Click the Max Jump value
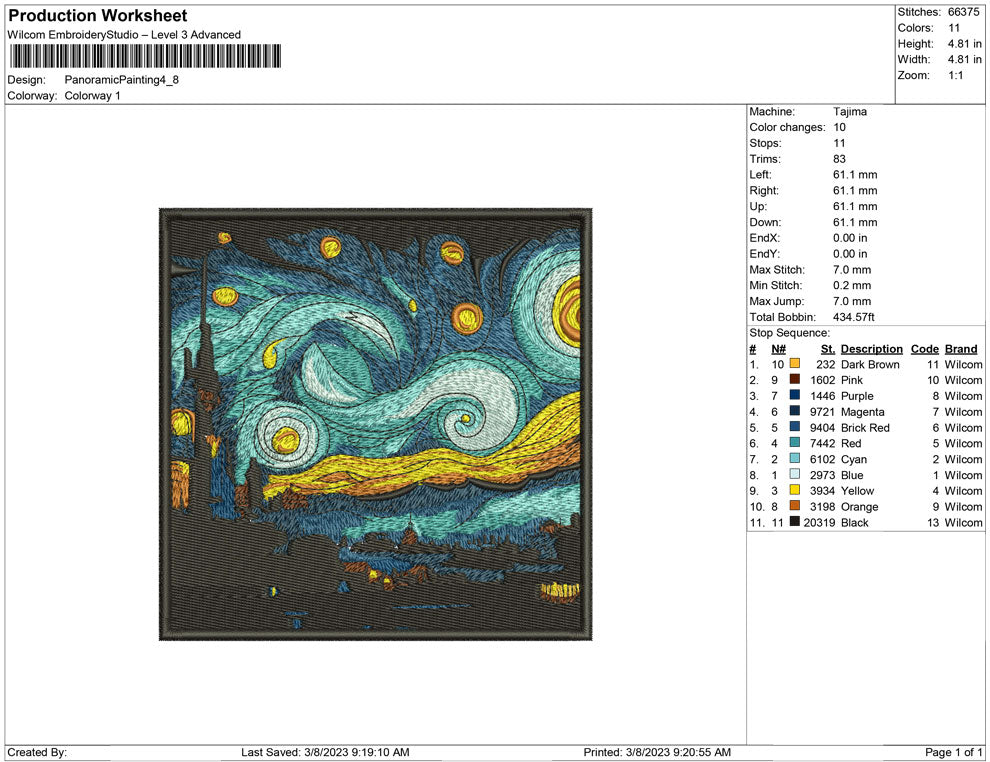 (x=852, y=301)
